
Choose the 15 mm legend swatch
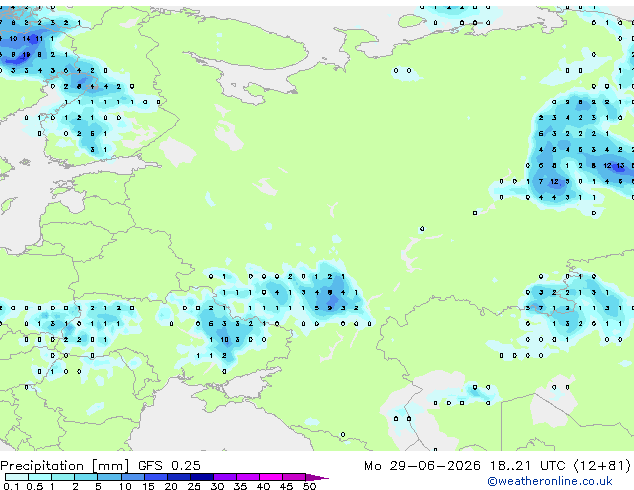[156, 477]
